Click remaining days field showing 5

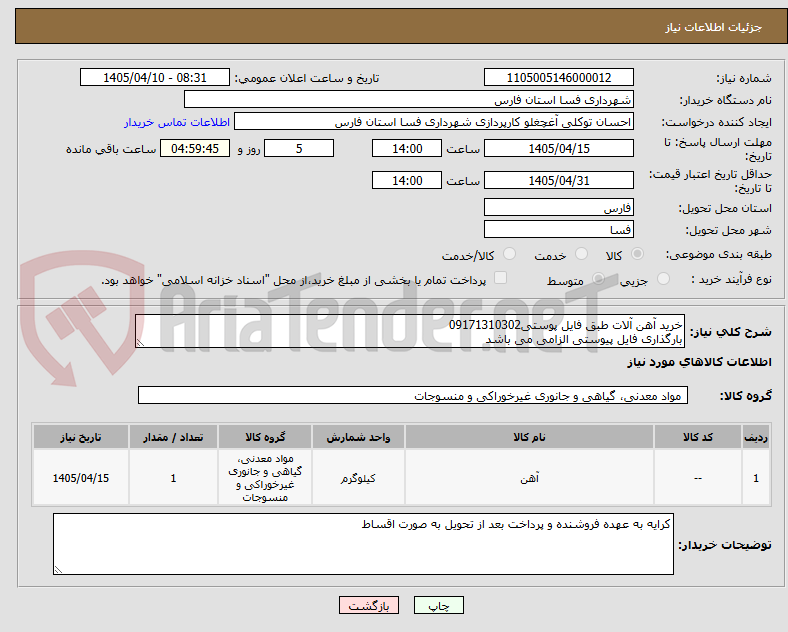(x=299, y=149)
